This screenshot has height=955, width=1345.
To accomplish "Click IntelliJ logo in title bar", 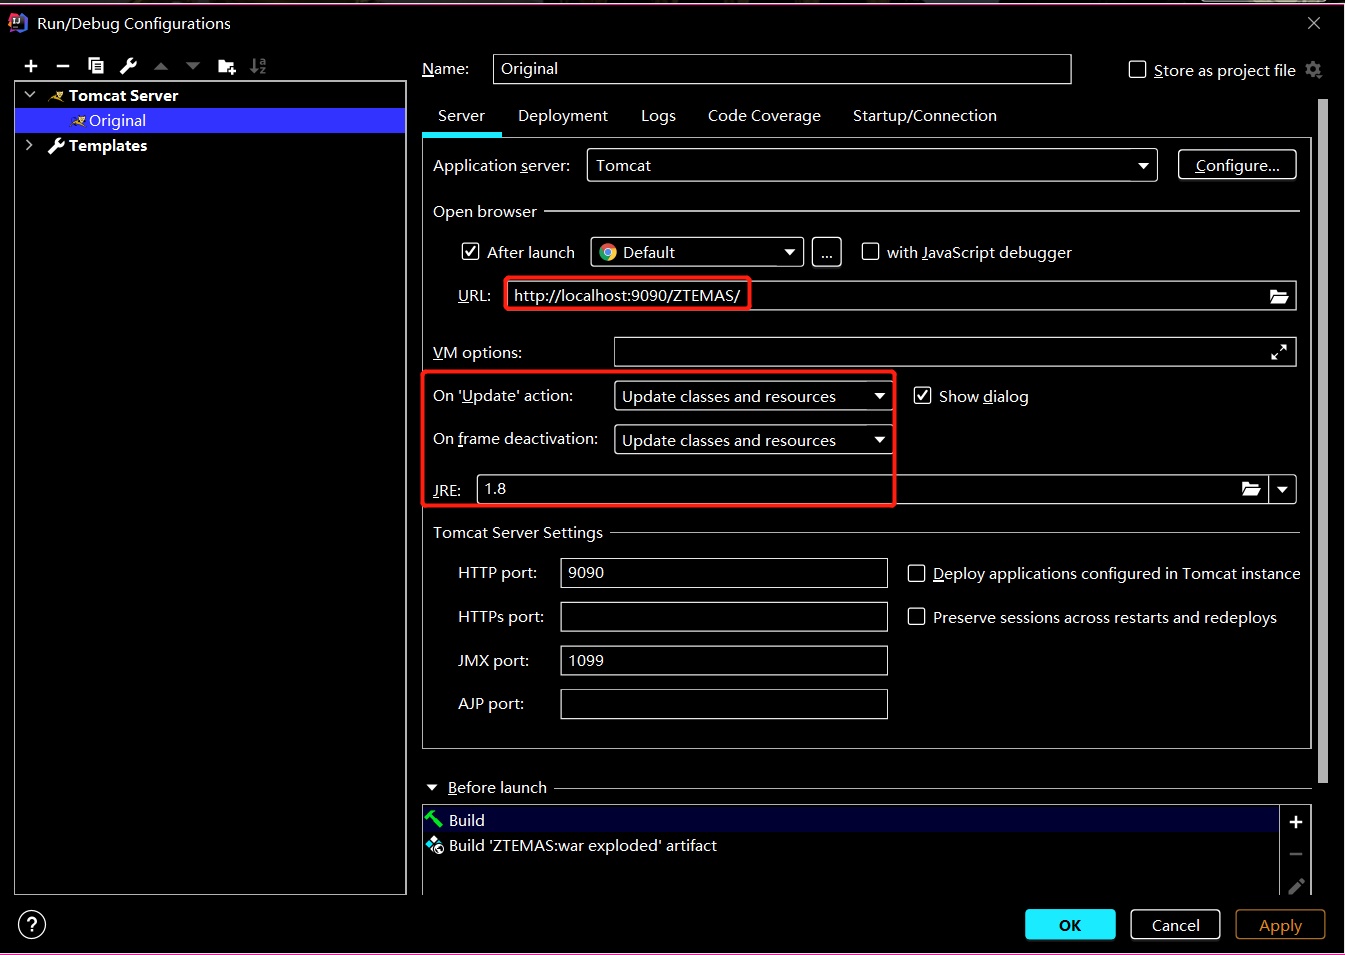I will tap(18, 23).
